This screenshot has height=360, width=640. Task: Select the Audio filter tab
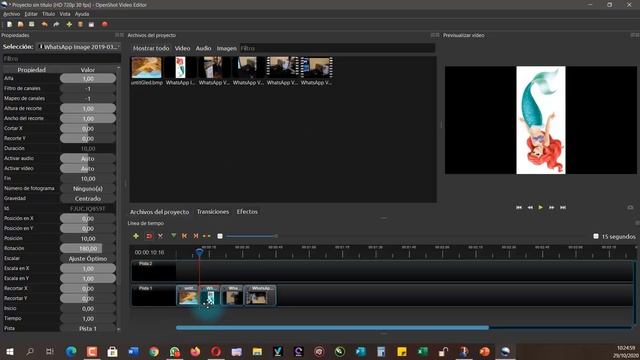click(203, 48)
